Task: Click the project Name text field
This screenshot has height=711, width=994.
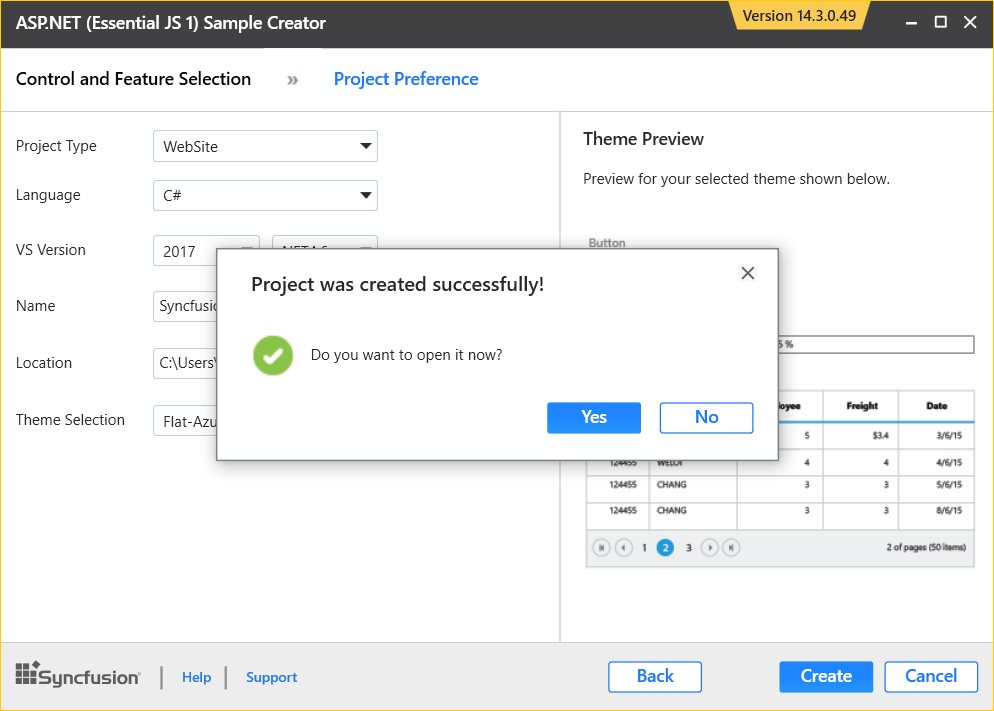Action: tap(186, 306)
